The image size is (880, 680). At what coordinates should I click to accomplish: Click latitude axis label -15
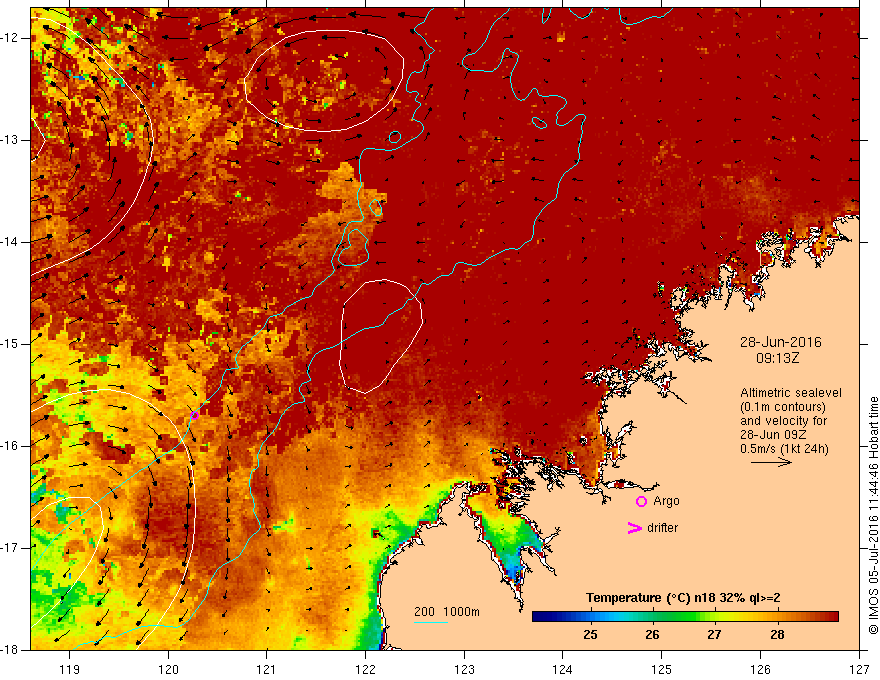(x=11, y=344)
